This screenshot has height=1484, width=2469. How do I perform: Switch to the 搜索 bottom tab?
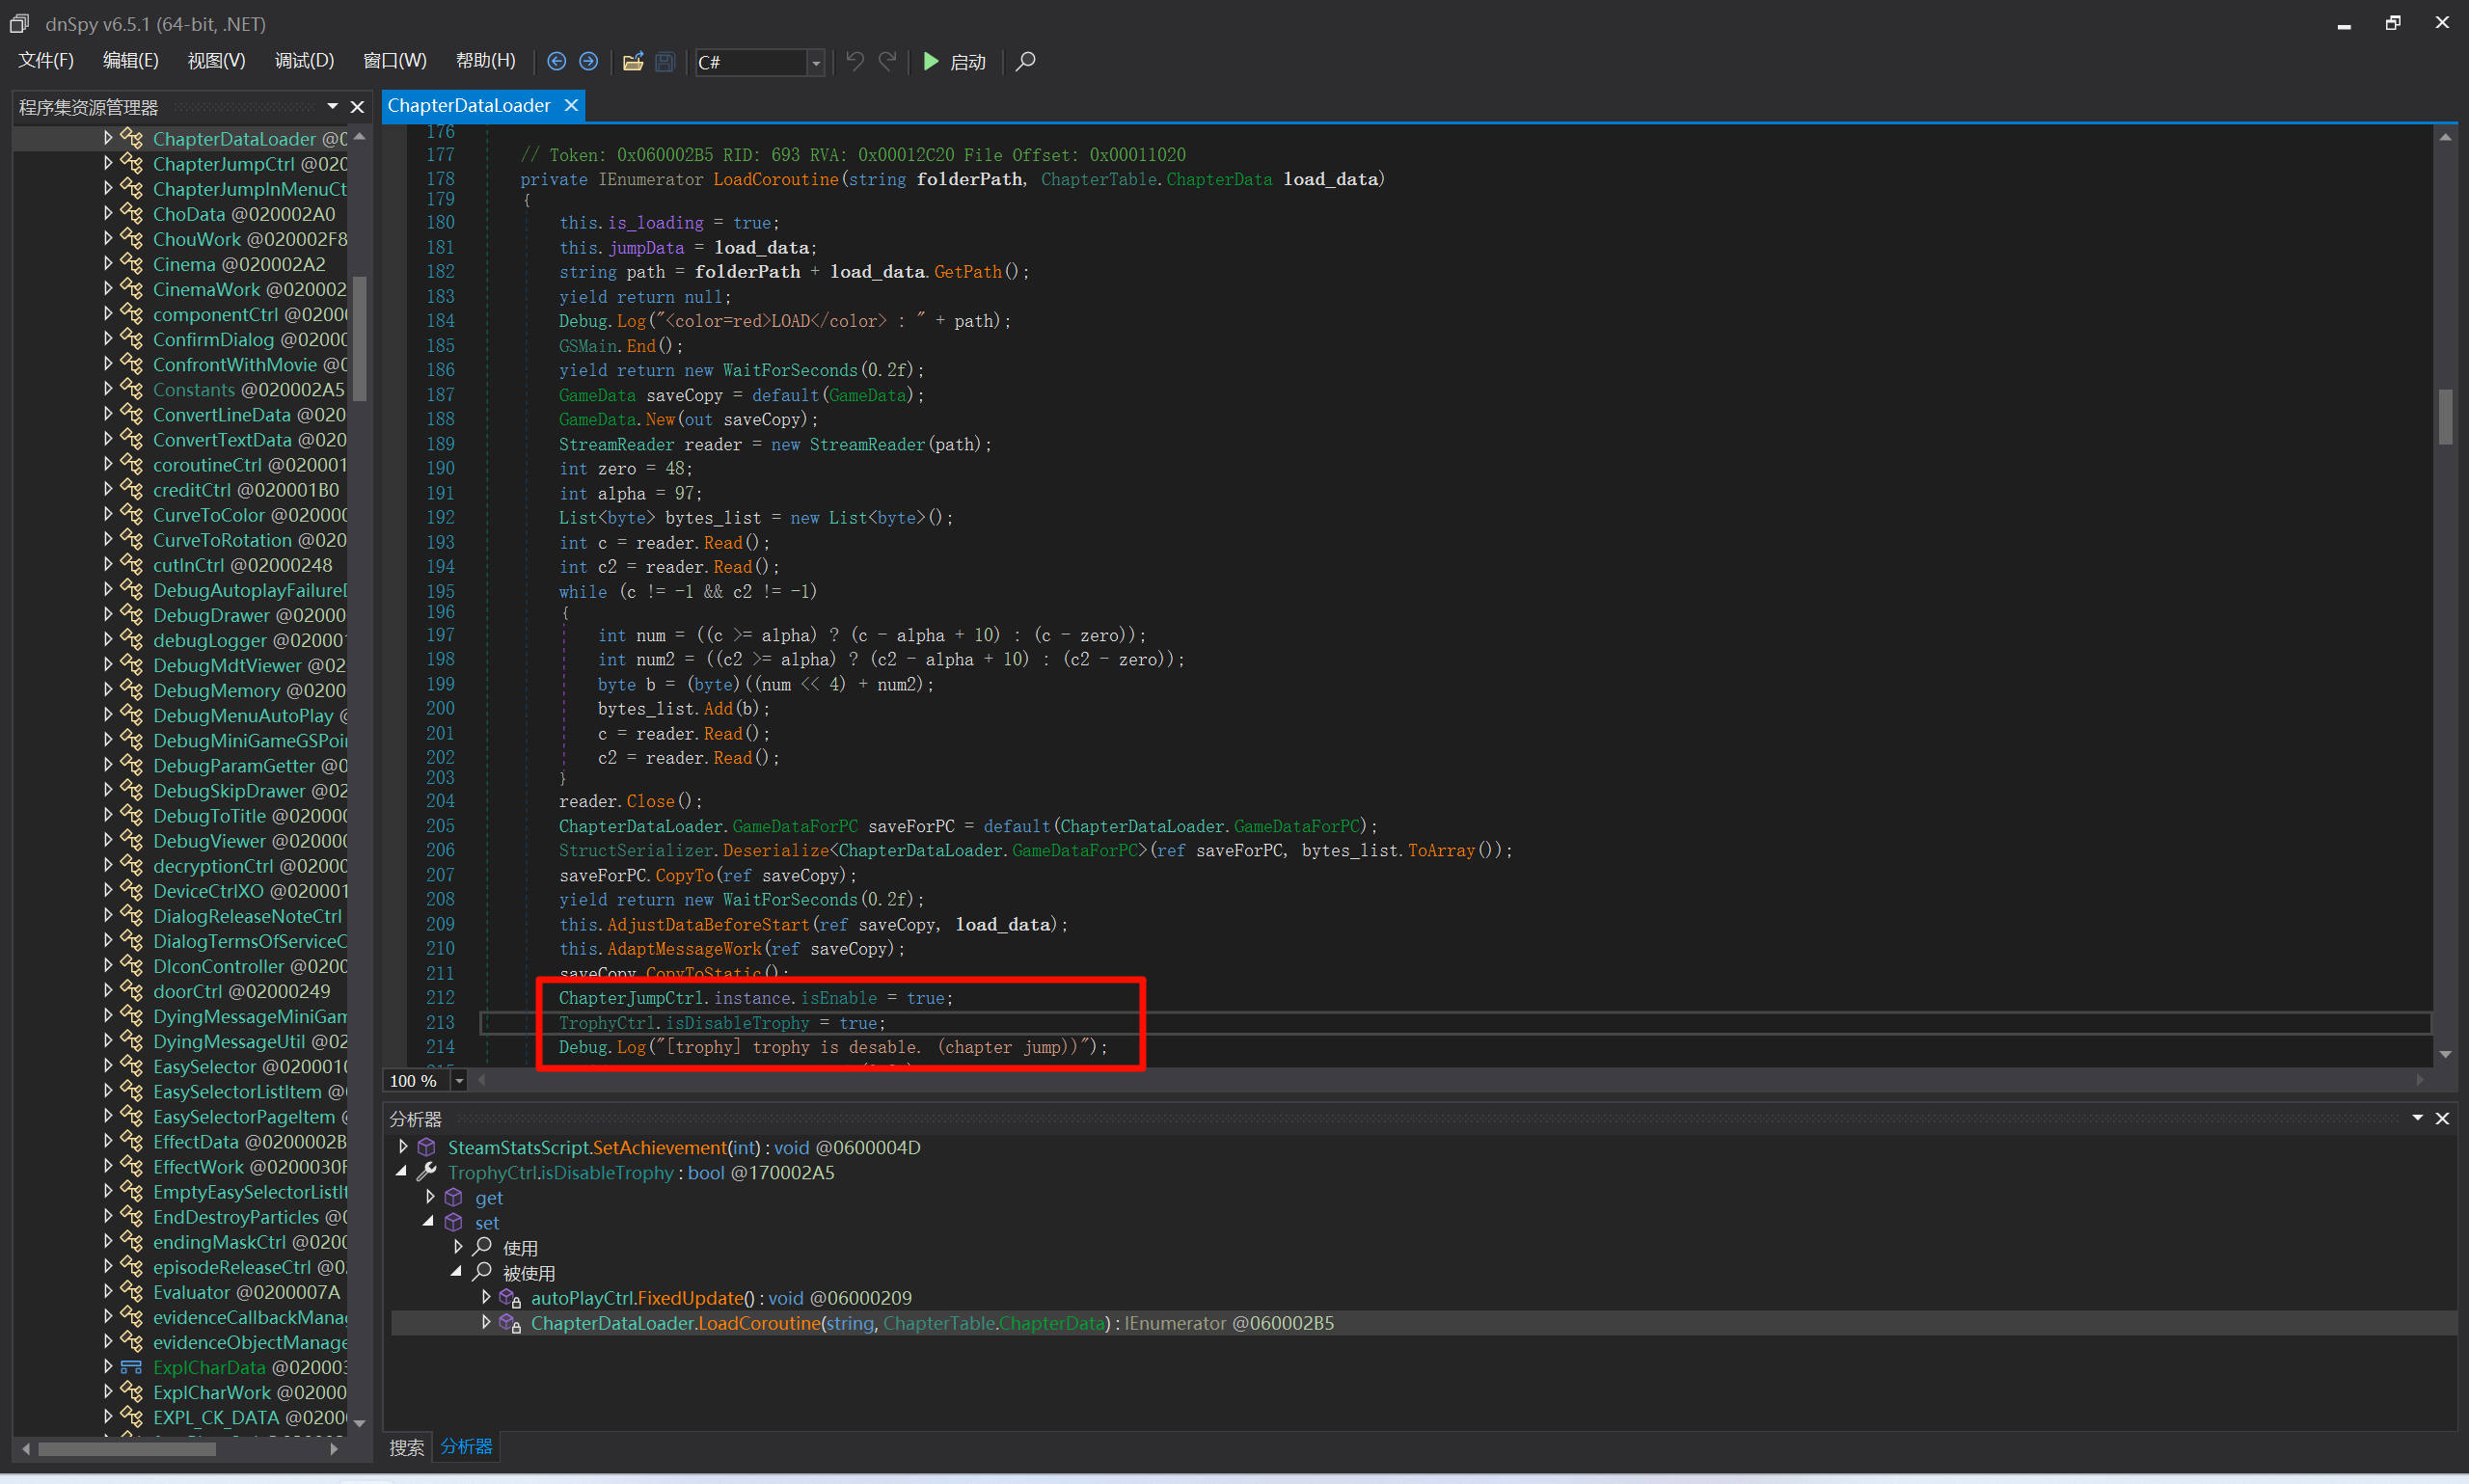(406, 1447)
